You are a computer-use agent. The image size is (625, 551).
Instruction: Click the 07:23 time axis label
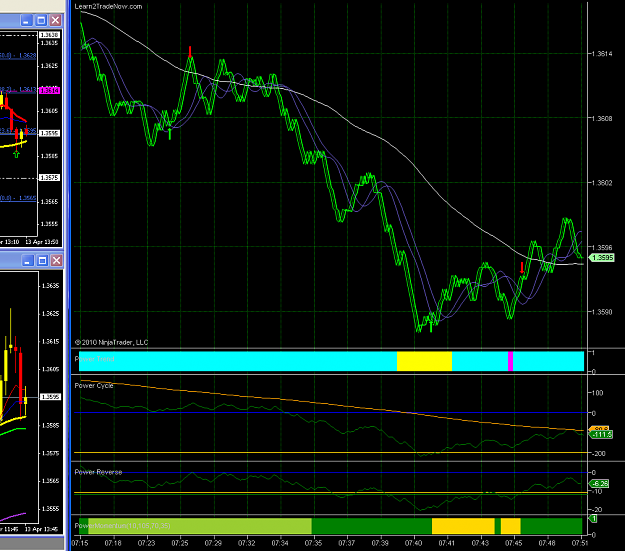tap(147, 543)
